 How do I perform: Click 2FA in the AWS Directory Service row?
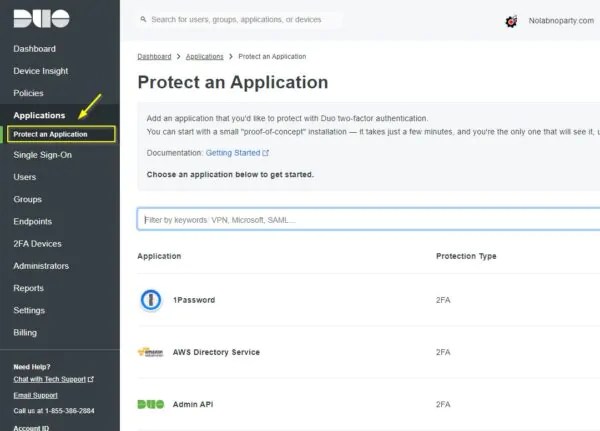[x=443, y=352]
